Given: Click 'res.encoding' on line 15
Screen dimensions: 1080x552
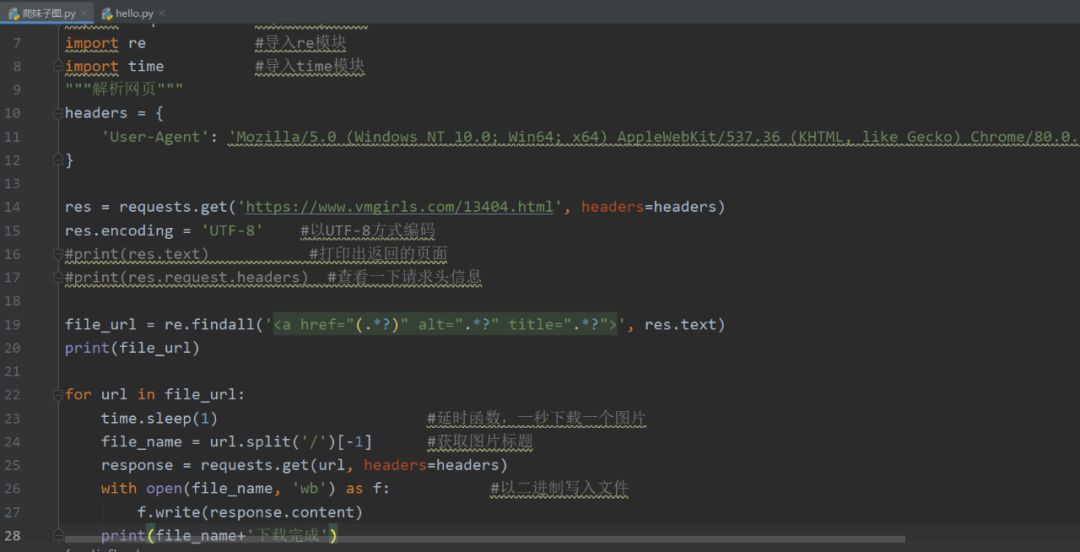Looking at the screenshot, I should click(x=119, y=231).
